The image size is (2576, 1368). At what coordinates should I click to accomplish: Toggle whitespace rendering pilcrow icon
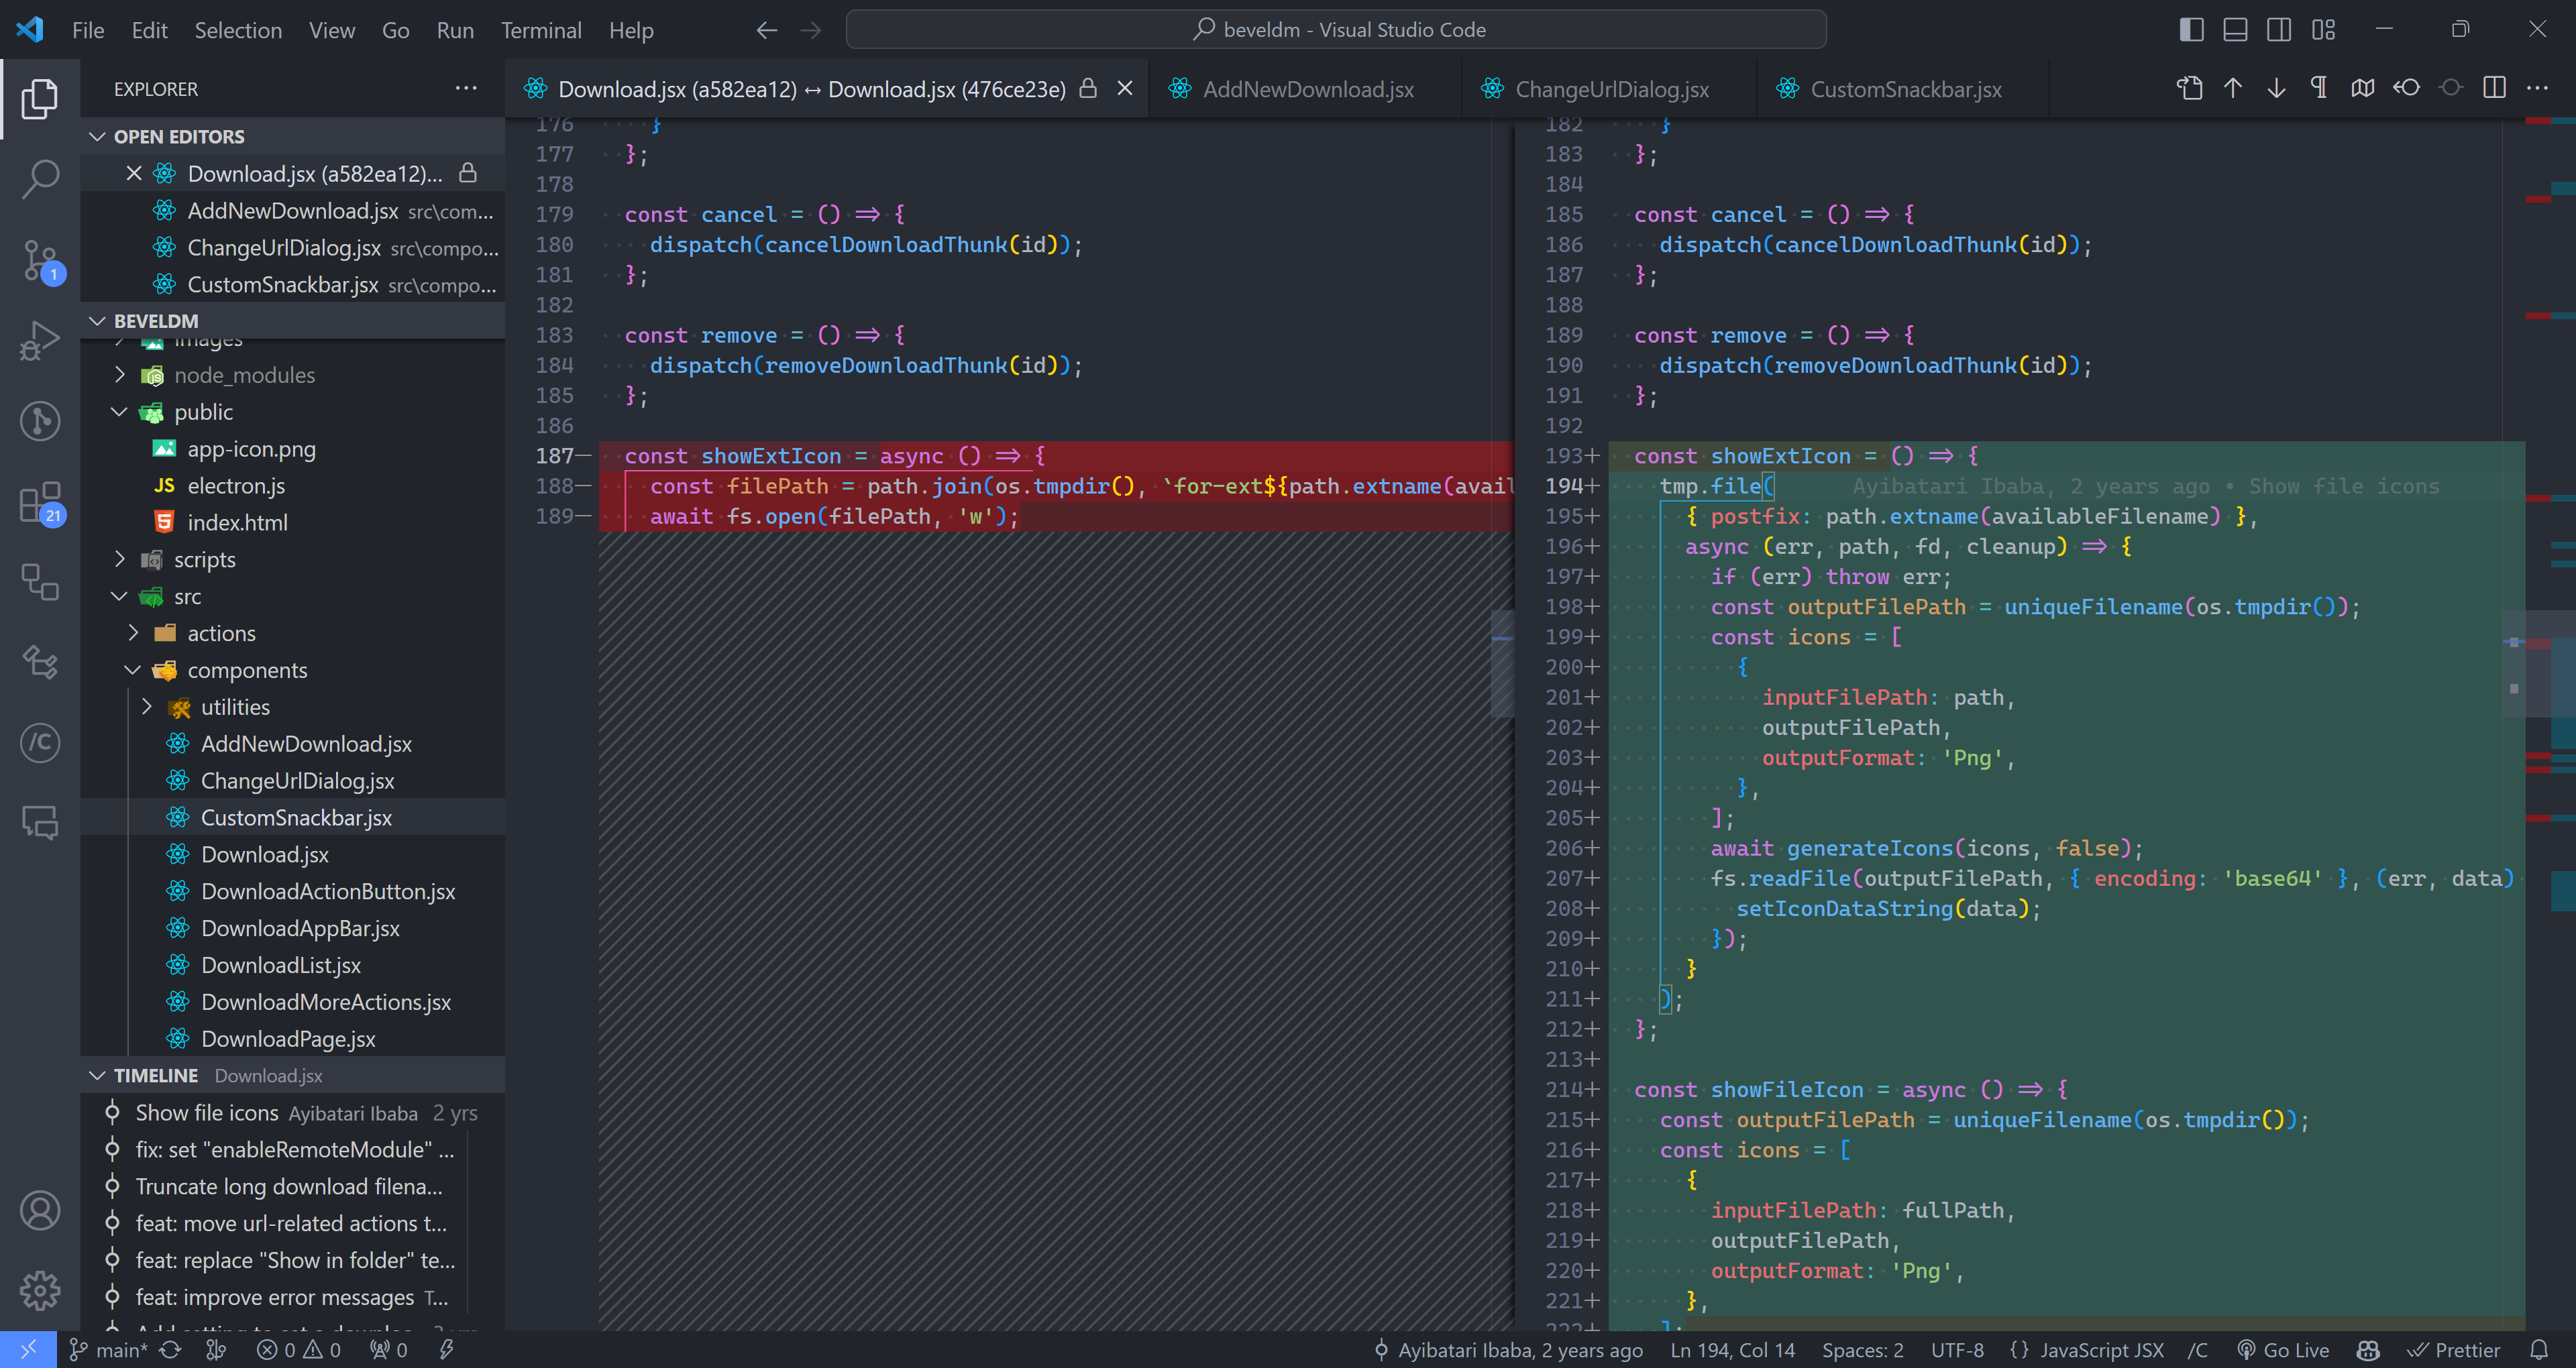pyautogui.click(x=2319, y=88)
